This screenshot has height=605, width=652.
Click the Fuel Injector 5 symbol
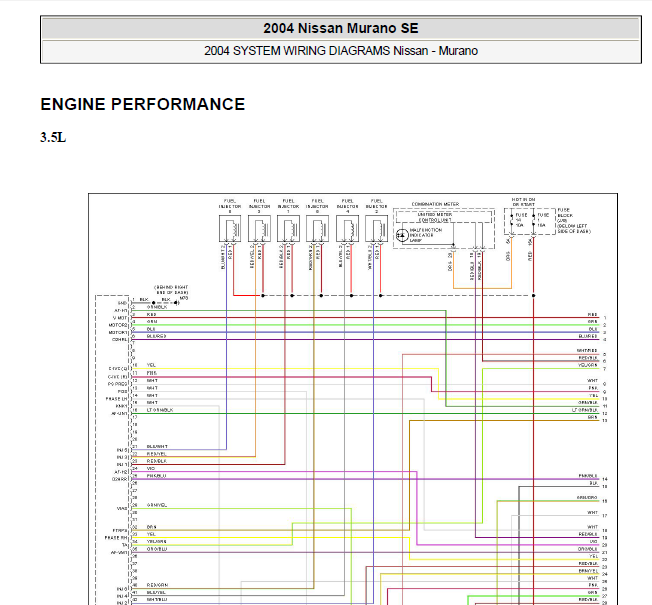coord(230,228)
